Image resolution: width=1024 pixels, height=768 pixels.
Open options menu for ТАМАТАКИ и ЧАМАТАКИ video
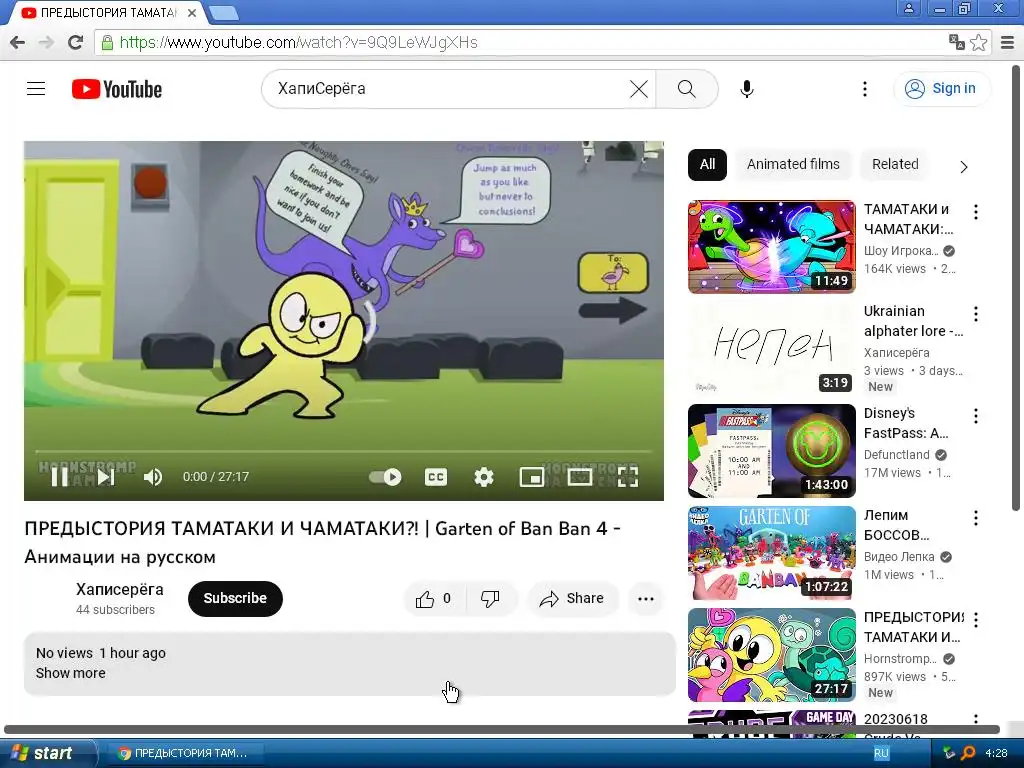pyautogui.click(x=976, y=212)
